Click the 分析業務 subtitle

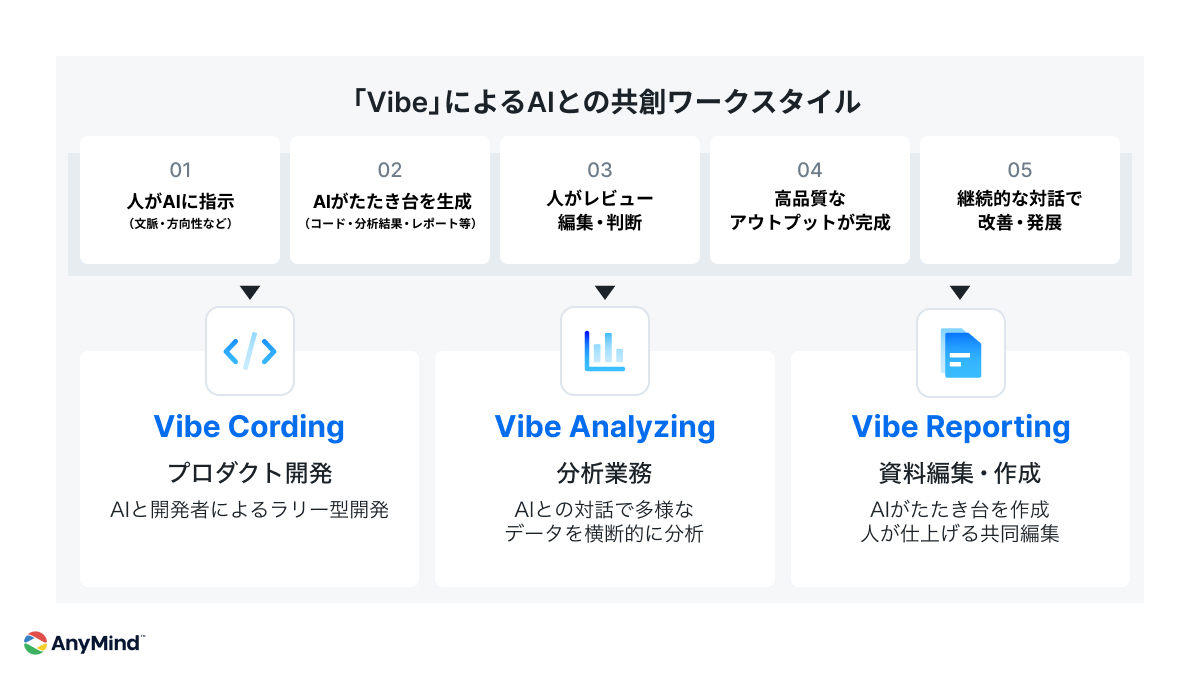(x=605, y=472)
